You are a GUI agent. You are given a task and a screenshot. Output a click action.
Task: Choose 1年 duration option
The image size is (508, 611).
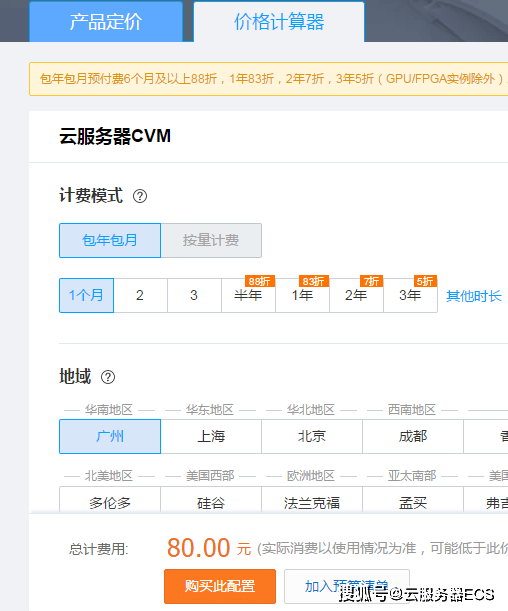302,295
